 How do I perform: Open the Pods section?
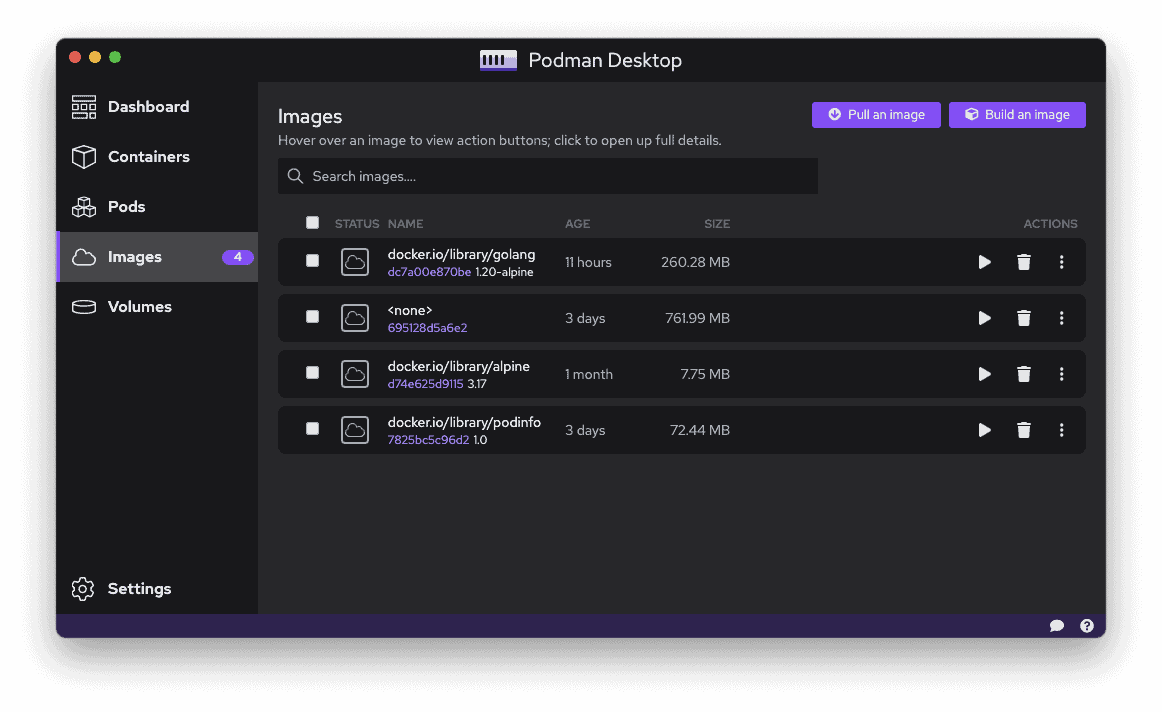157,207
